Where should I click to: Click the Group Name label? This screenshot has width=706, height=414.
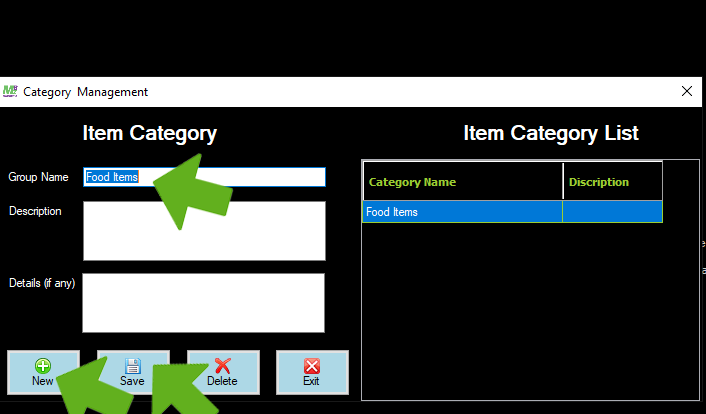38,177
